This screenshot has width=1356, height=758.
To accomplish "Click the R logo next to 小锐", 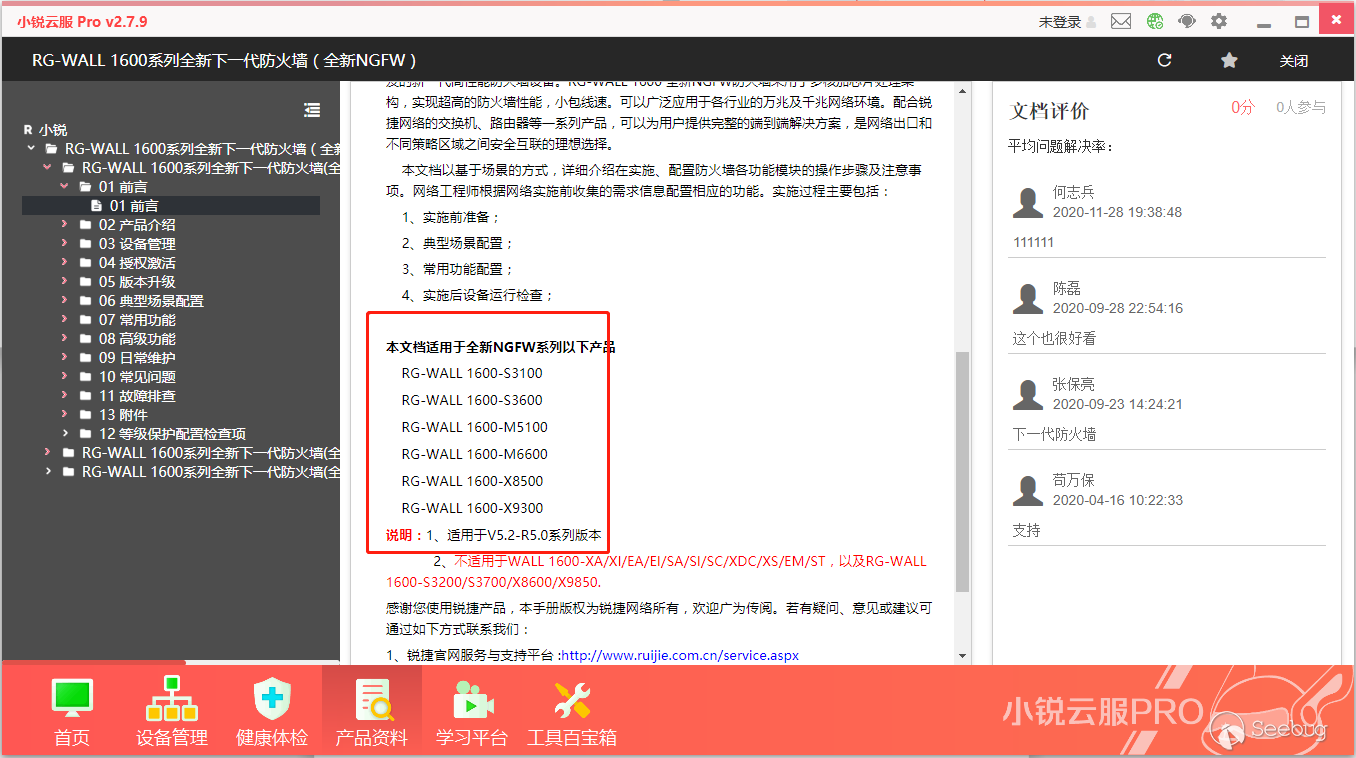I will (x=28, y=130).
